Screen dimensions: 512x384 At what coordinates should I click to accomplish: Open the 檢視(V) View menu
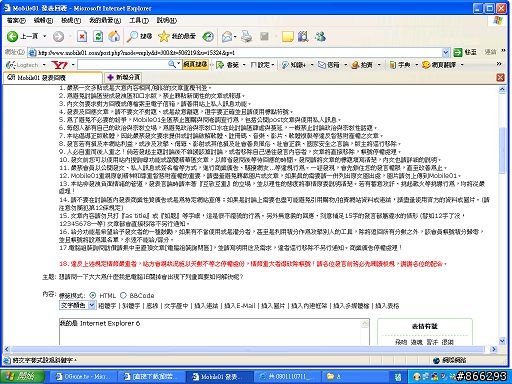coord(71,20)
